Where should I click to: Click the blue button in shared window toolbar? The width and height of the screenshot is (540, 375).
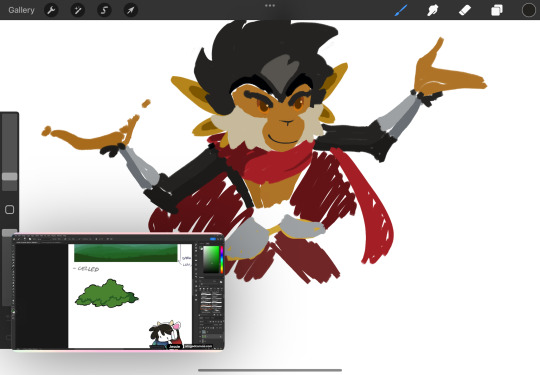pos(213,239)
